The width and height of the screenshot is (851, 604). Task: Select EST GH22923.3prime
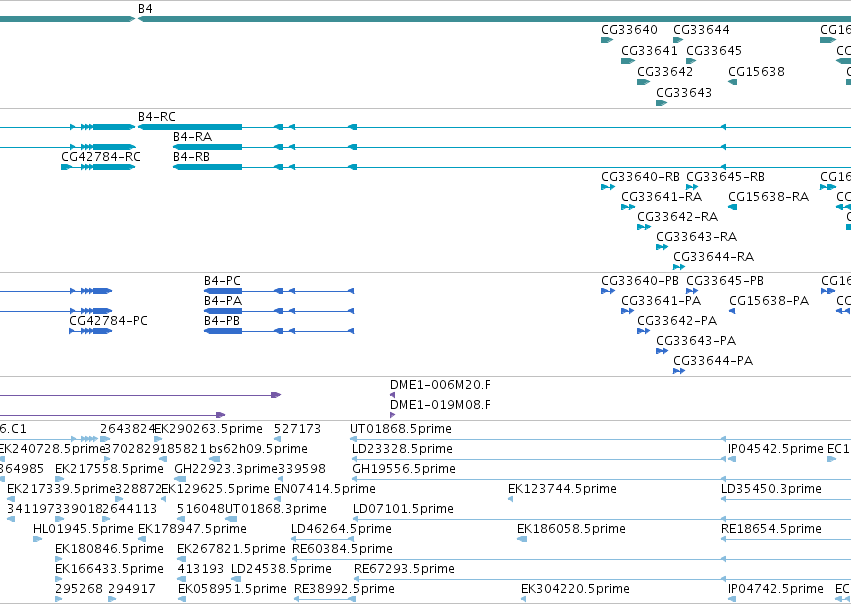(x=226, y=469)
